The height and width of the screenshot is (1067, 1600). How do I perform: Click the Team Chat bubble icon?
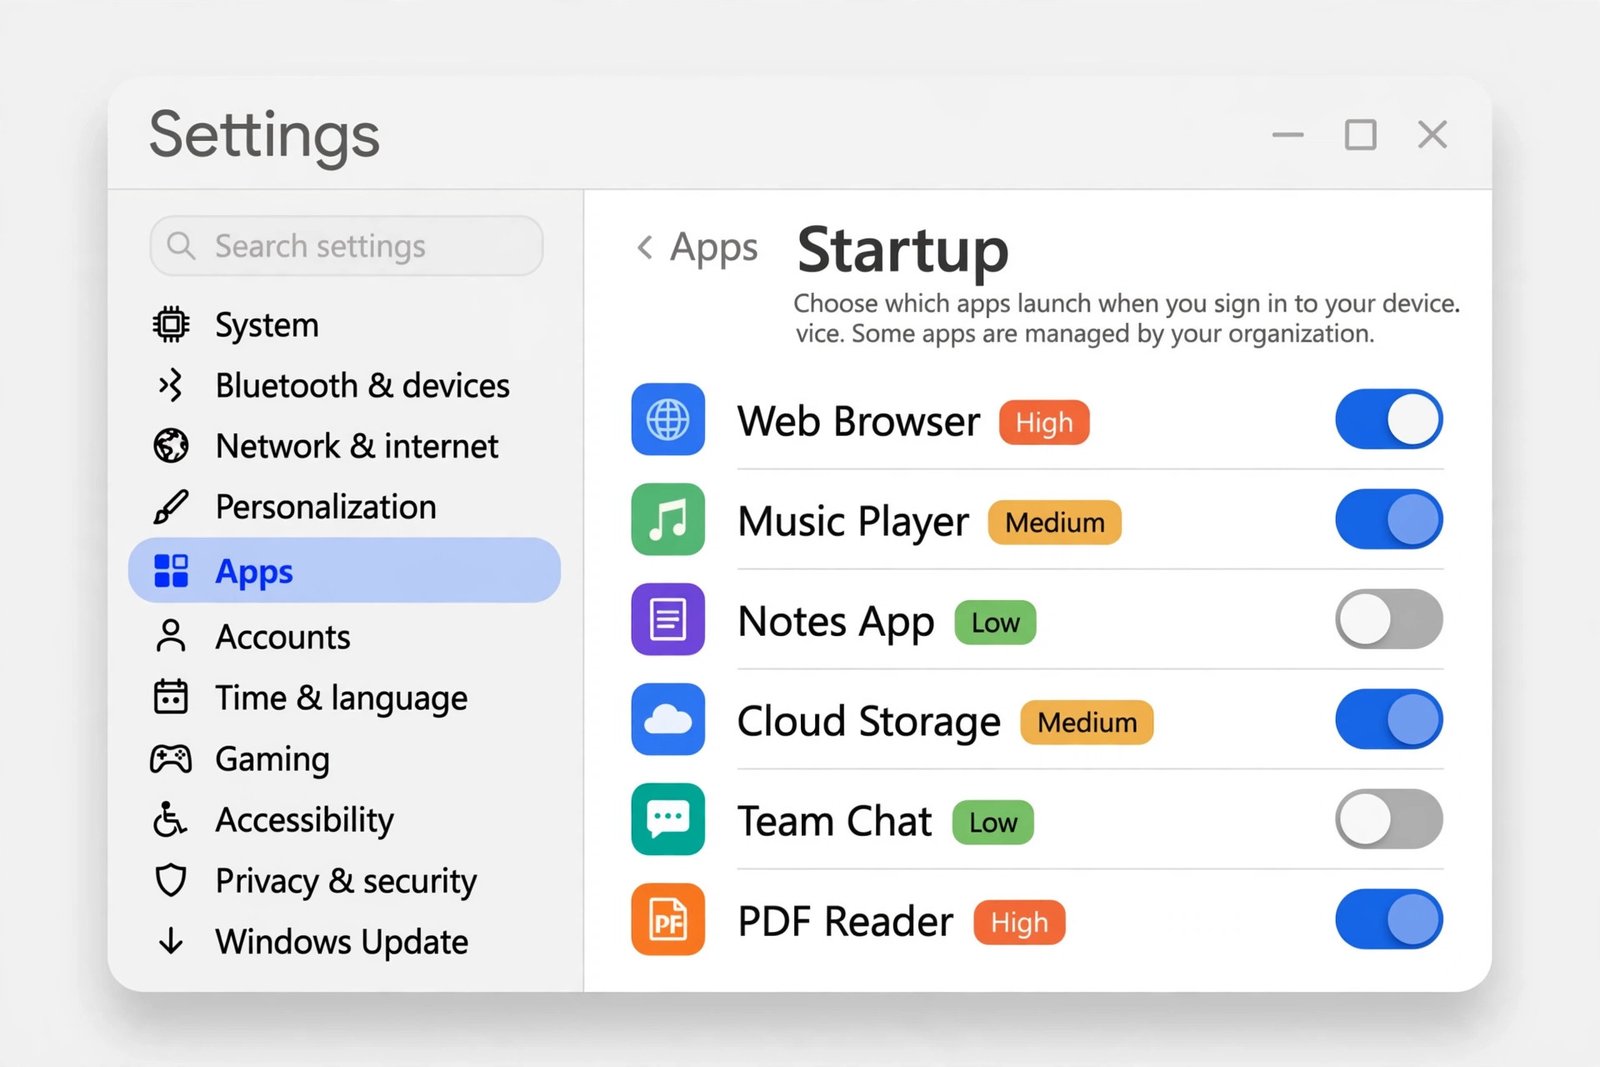point(668,819)
